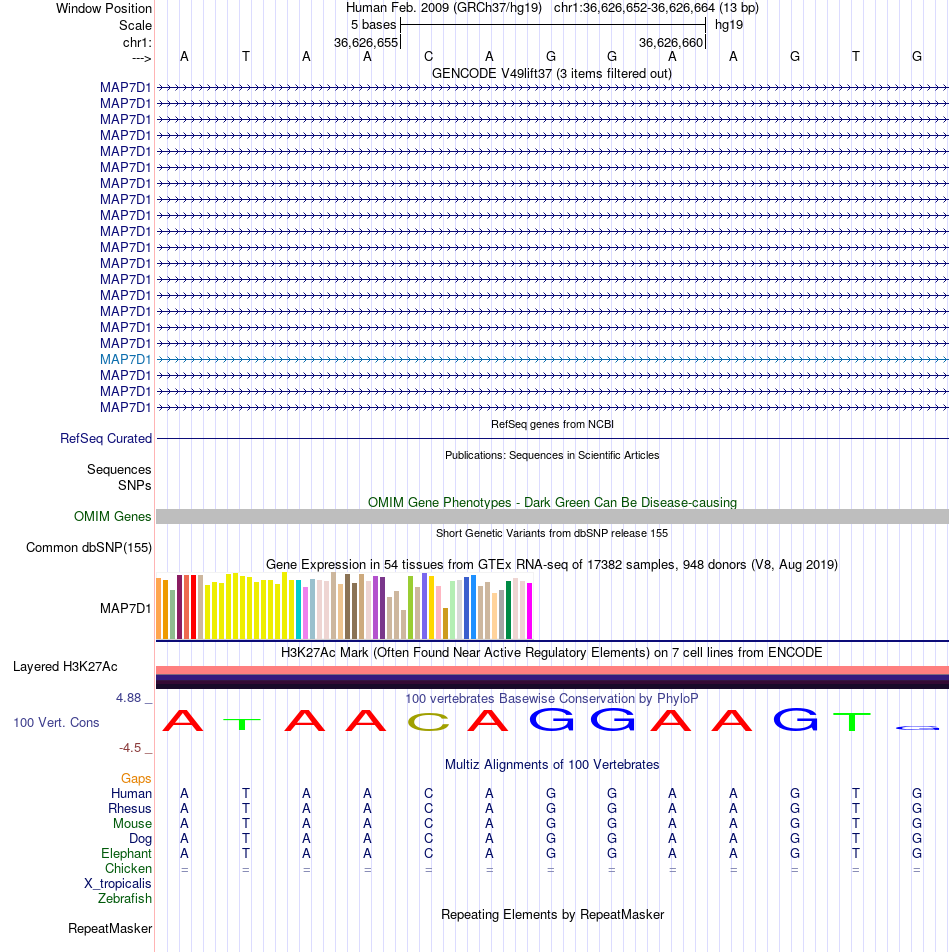Click the SNPs track label
The width and height of the screenshot is (950, 952).
135,485
